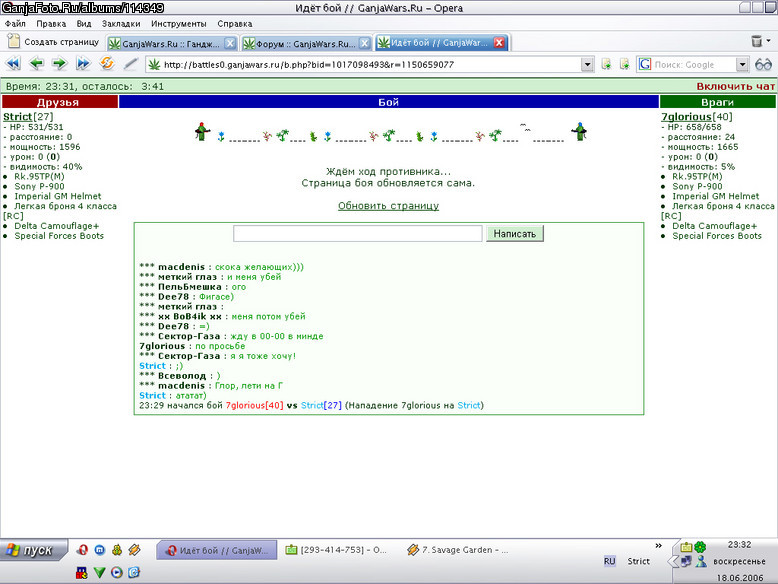Image resolution: width=778 pixels, height=584 pixels.
Task: Open the closed tabs trash can
Action: [x=756, y=41]
